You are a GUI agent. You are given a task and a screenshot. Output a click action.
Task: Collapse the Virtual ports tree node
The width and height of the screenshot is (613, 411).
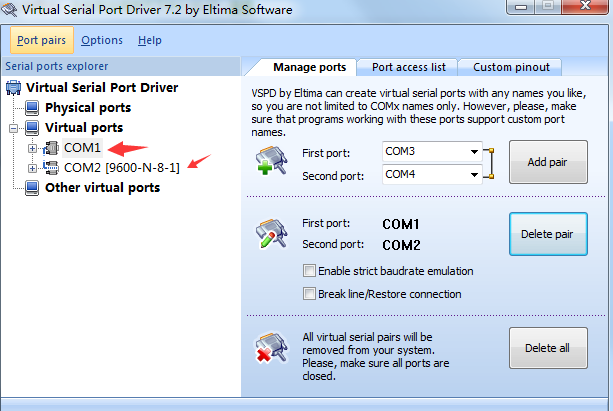click(x=13, y=128)
